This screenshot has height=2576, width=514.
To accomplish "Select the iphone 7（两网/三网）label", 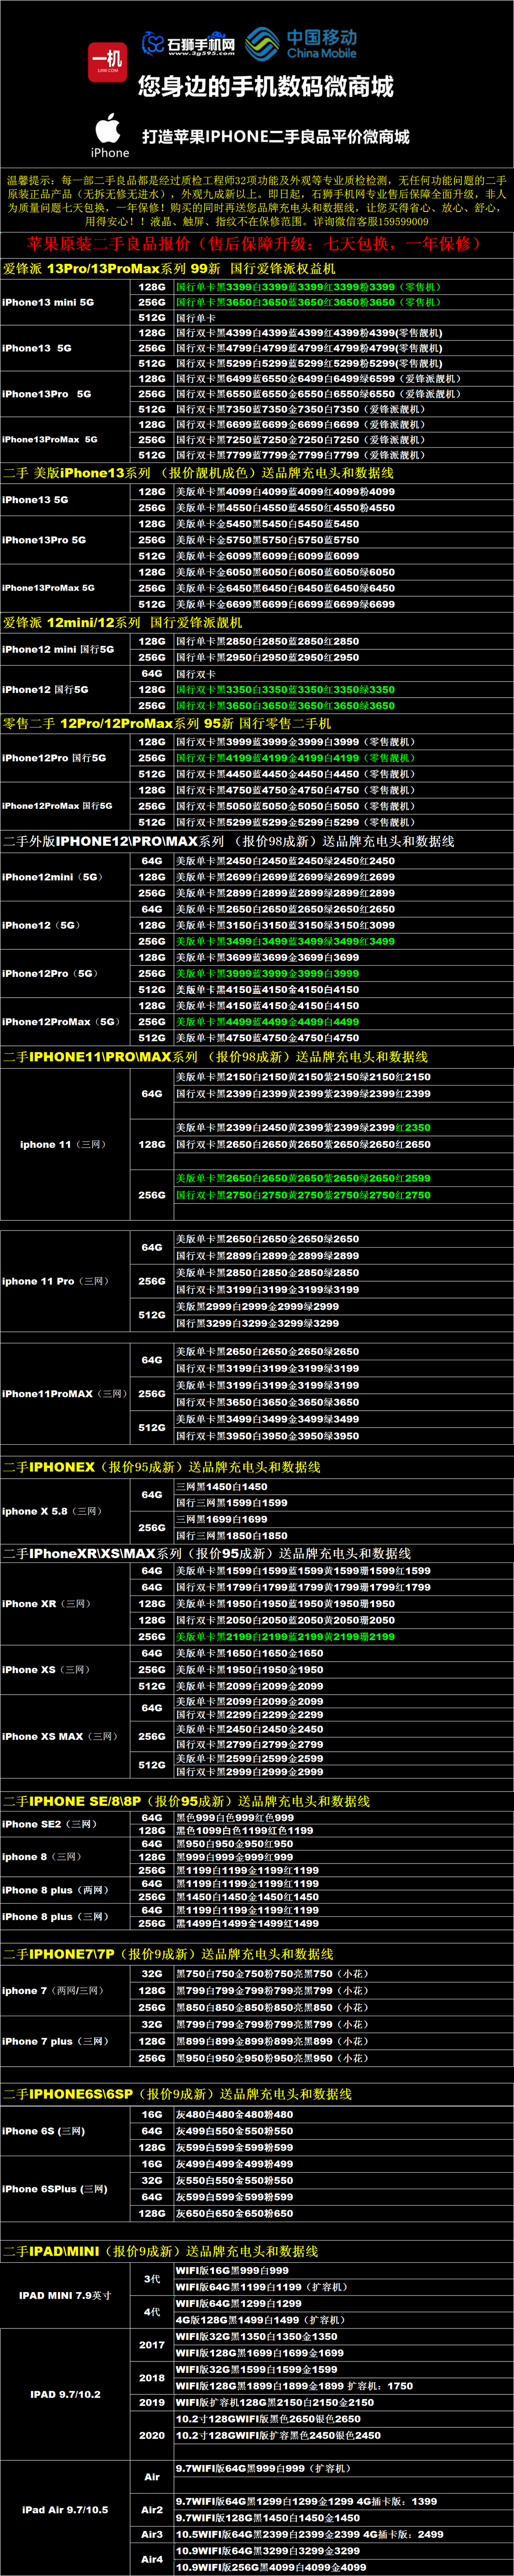I will click(53, 1990).
